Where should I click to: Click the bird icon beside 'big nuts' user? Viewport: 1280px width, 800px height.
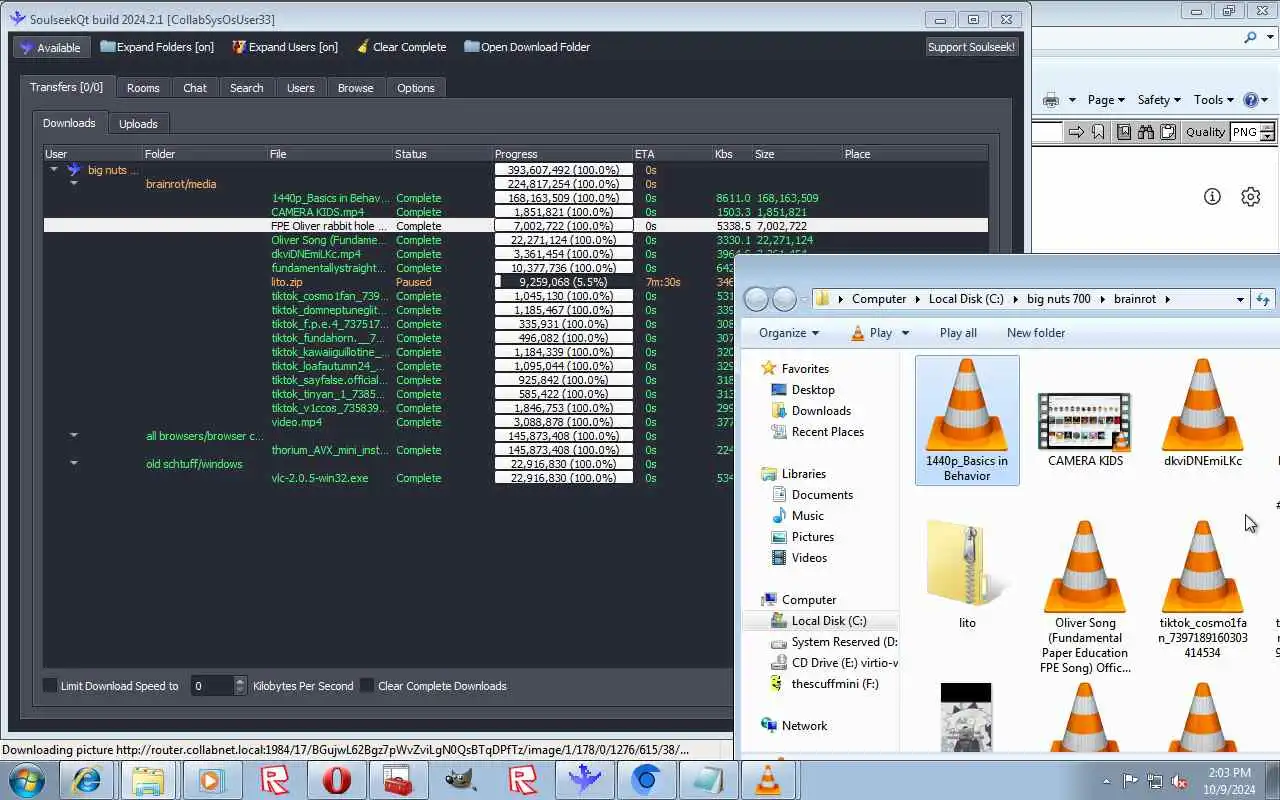(x=74, y=170)
